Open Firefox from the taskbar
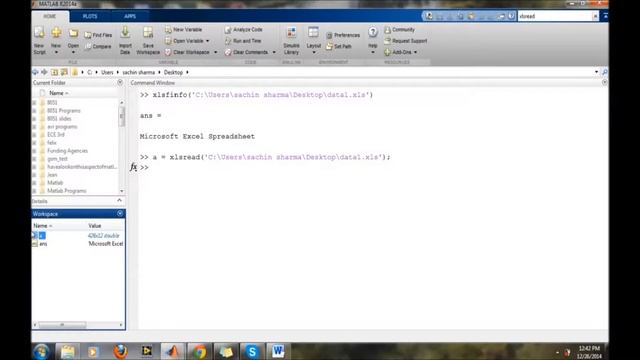This screenshot has width=640, height=360. (x=120, y=351)
